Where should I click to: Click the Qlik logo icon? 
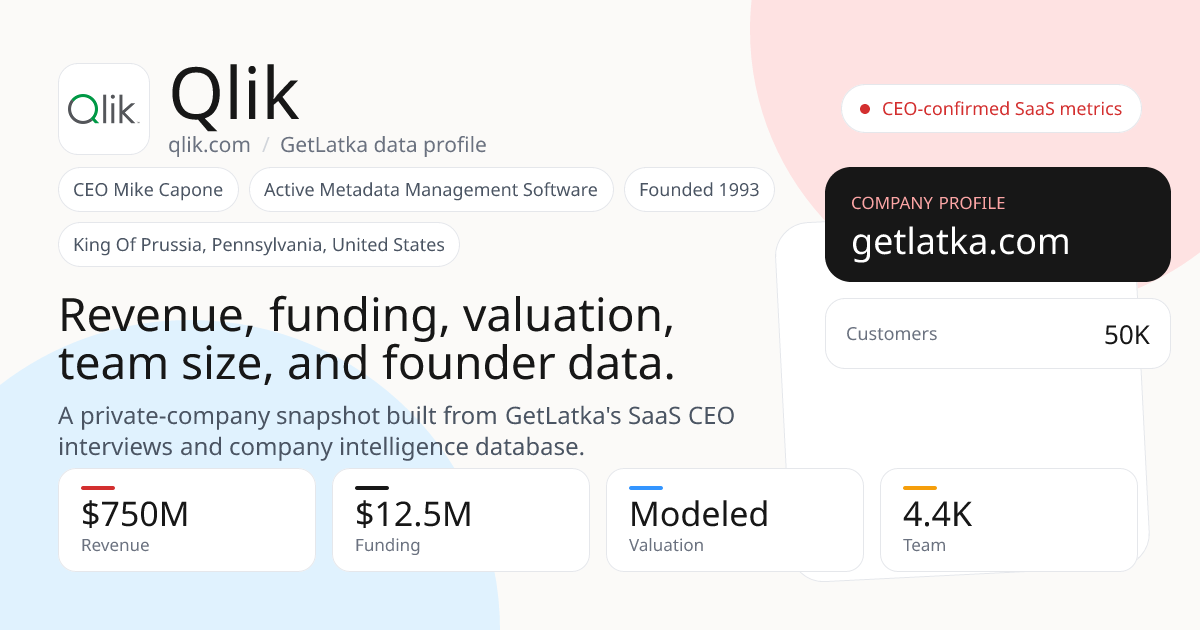click(x=104, y=109)
